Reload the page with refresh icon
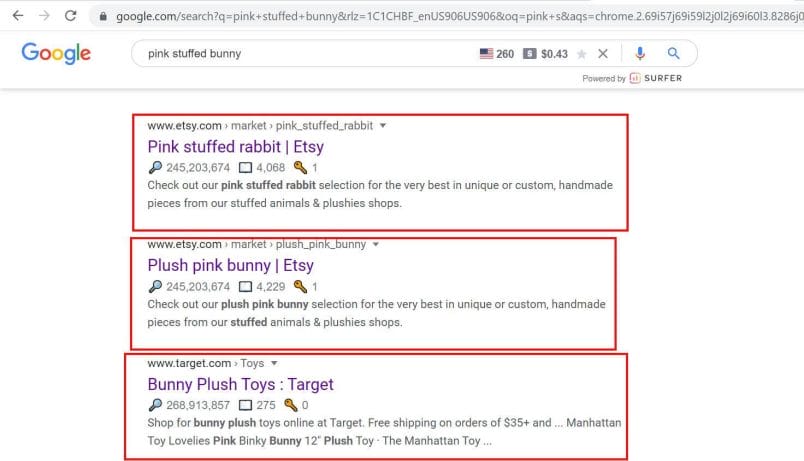Screen dimensions: 804x461 click(x=71, y=16)
